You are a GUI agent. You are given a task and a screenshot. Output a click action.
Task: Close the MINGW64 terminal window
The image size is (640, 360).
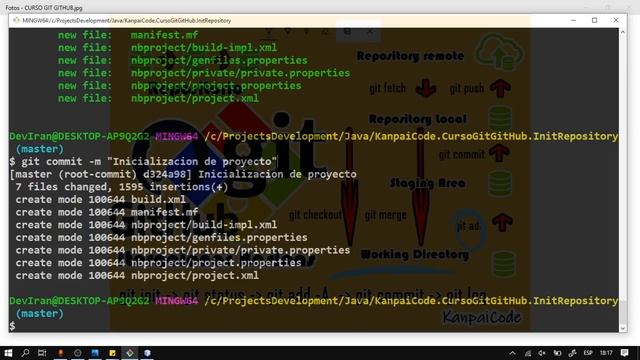[616, 20]
